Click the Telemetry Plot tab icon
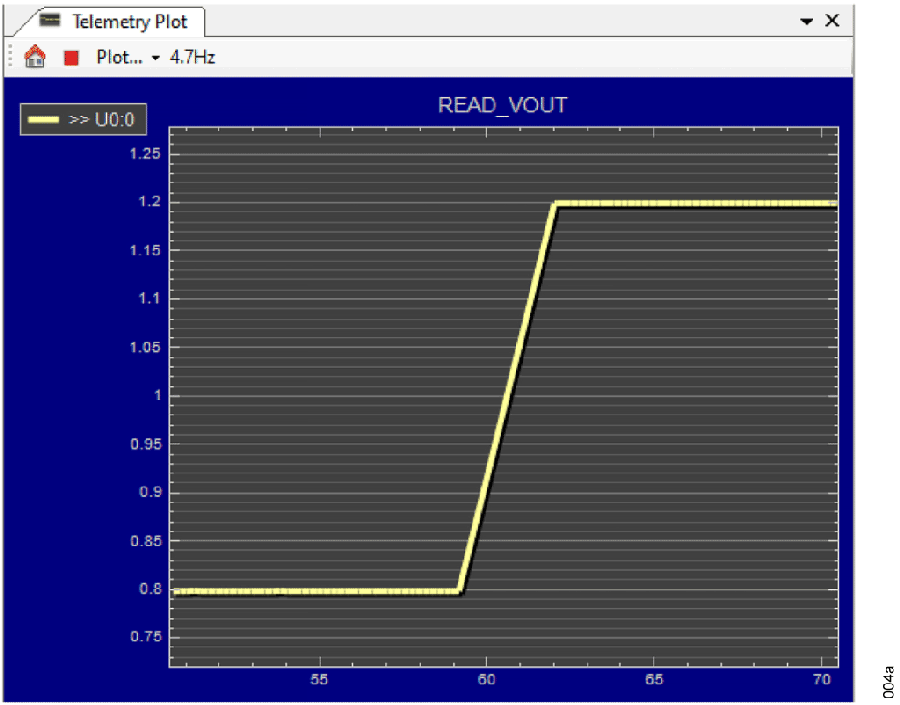 50,21
